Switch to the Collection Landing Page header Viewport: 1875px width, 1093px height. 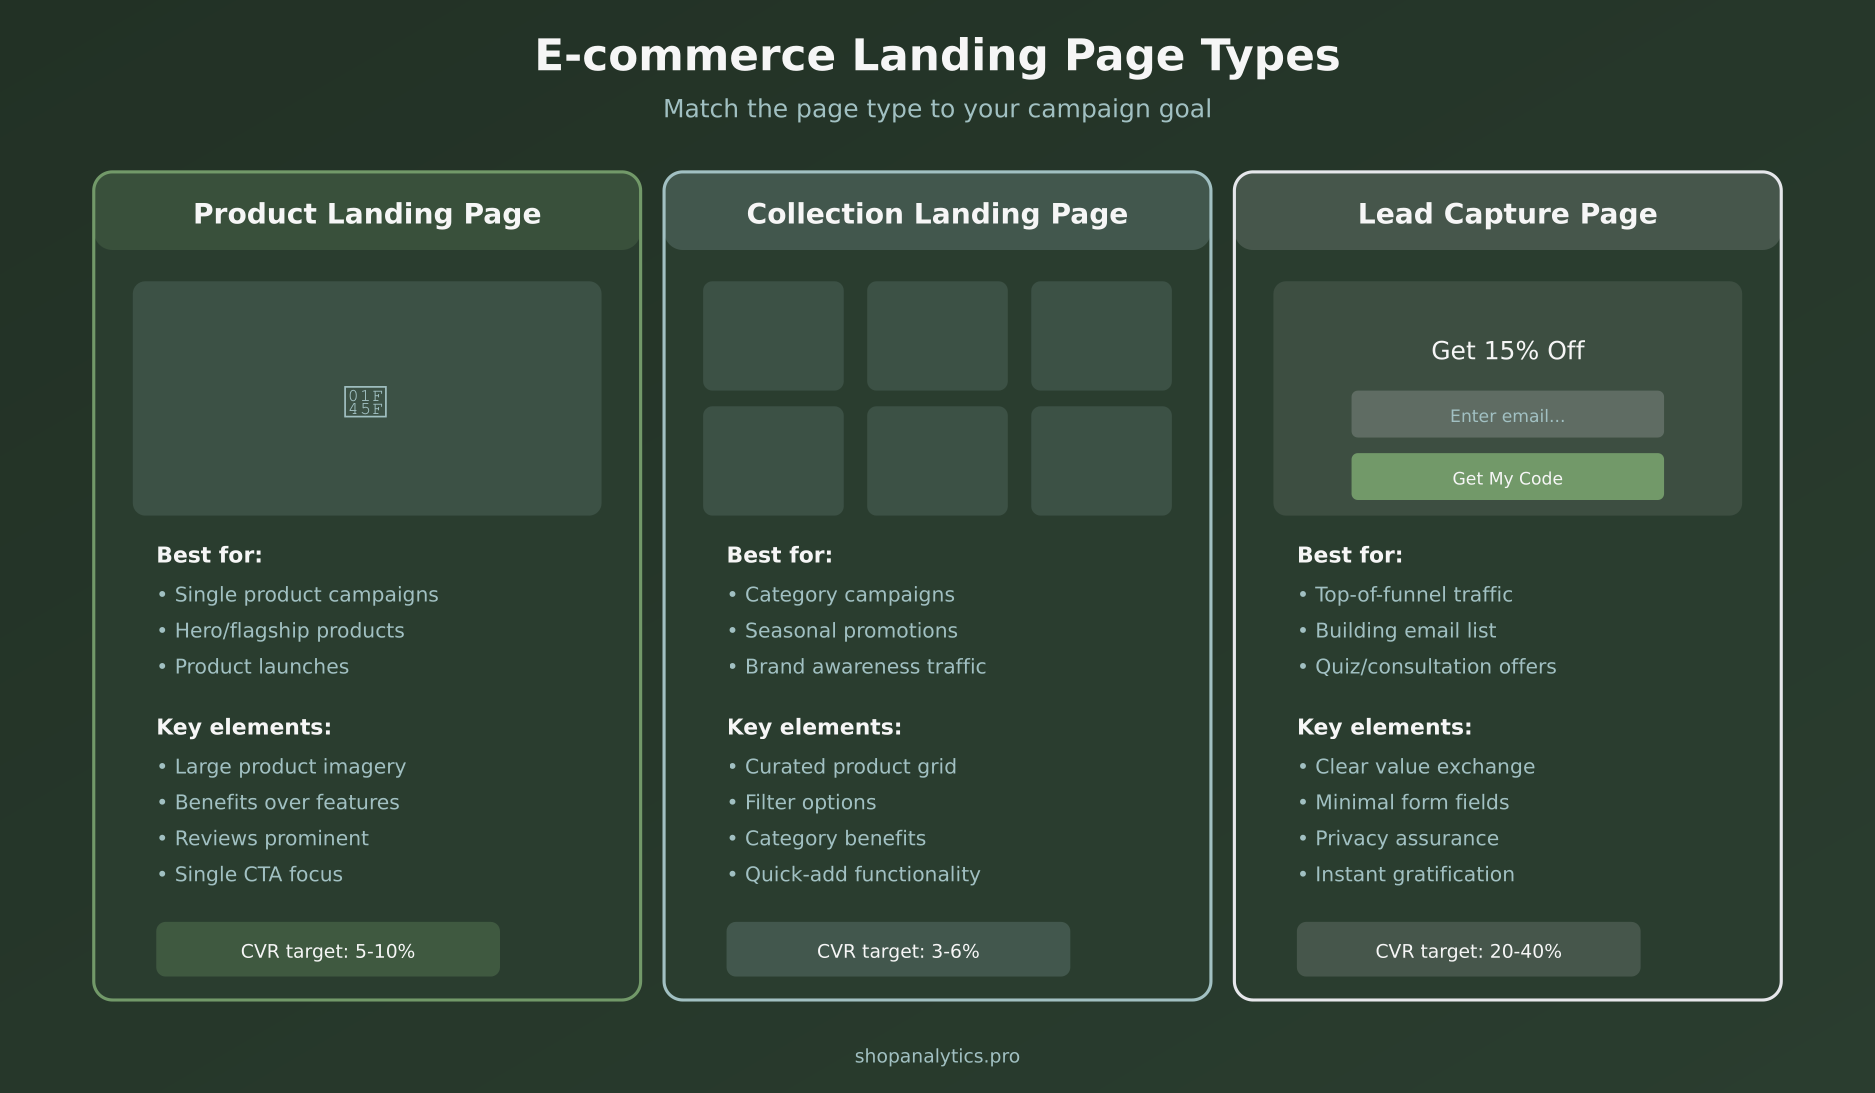tap(937, 213)
